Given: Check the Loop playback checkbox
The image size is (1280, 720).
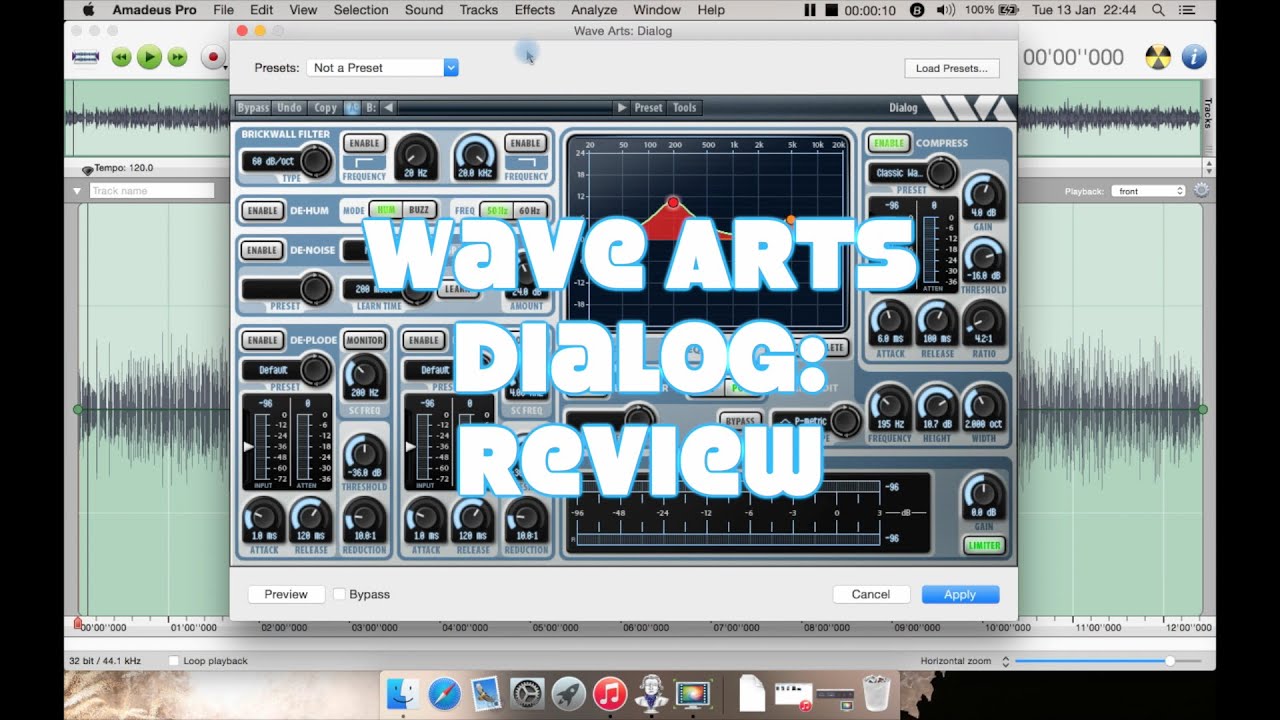Looking at the screenshot, I should (x=175, y=661).
